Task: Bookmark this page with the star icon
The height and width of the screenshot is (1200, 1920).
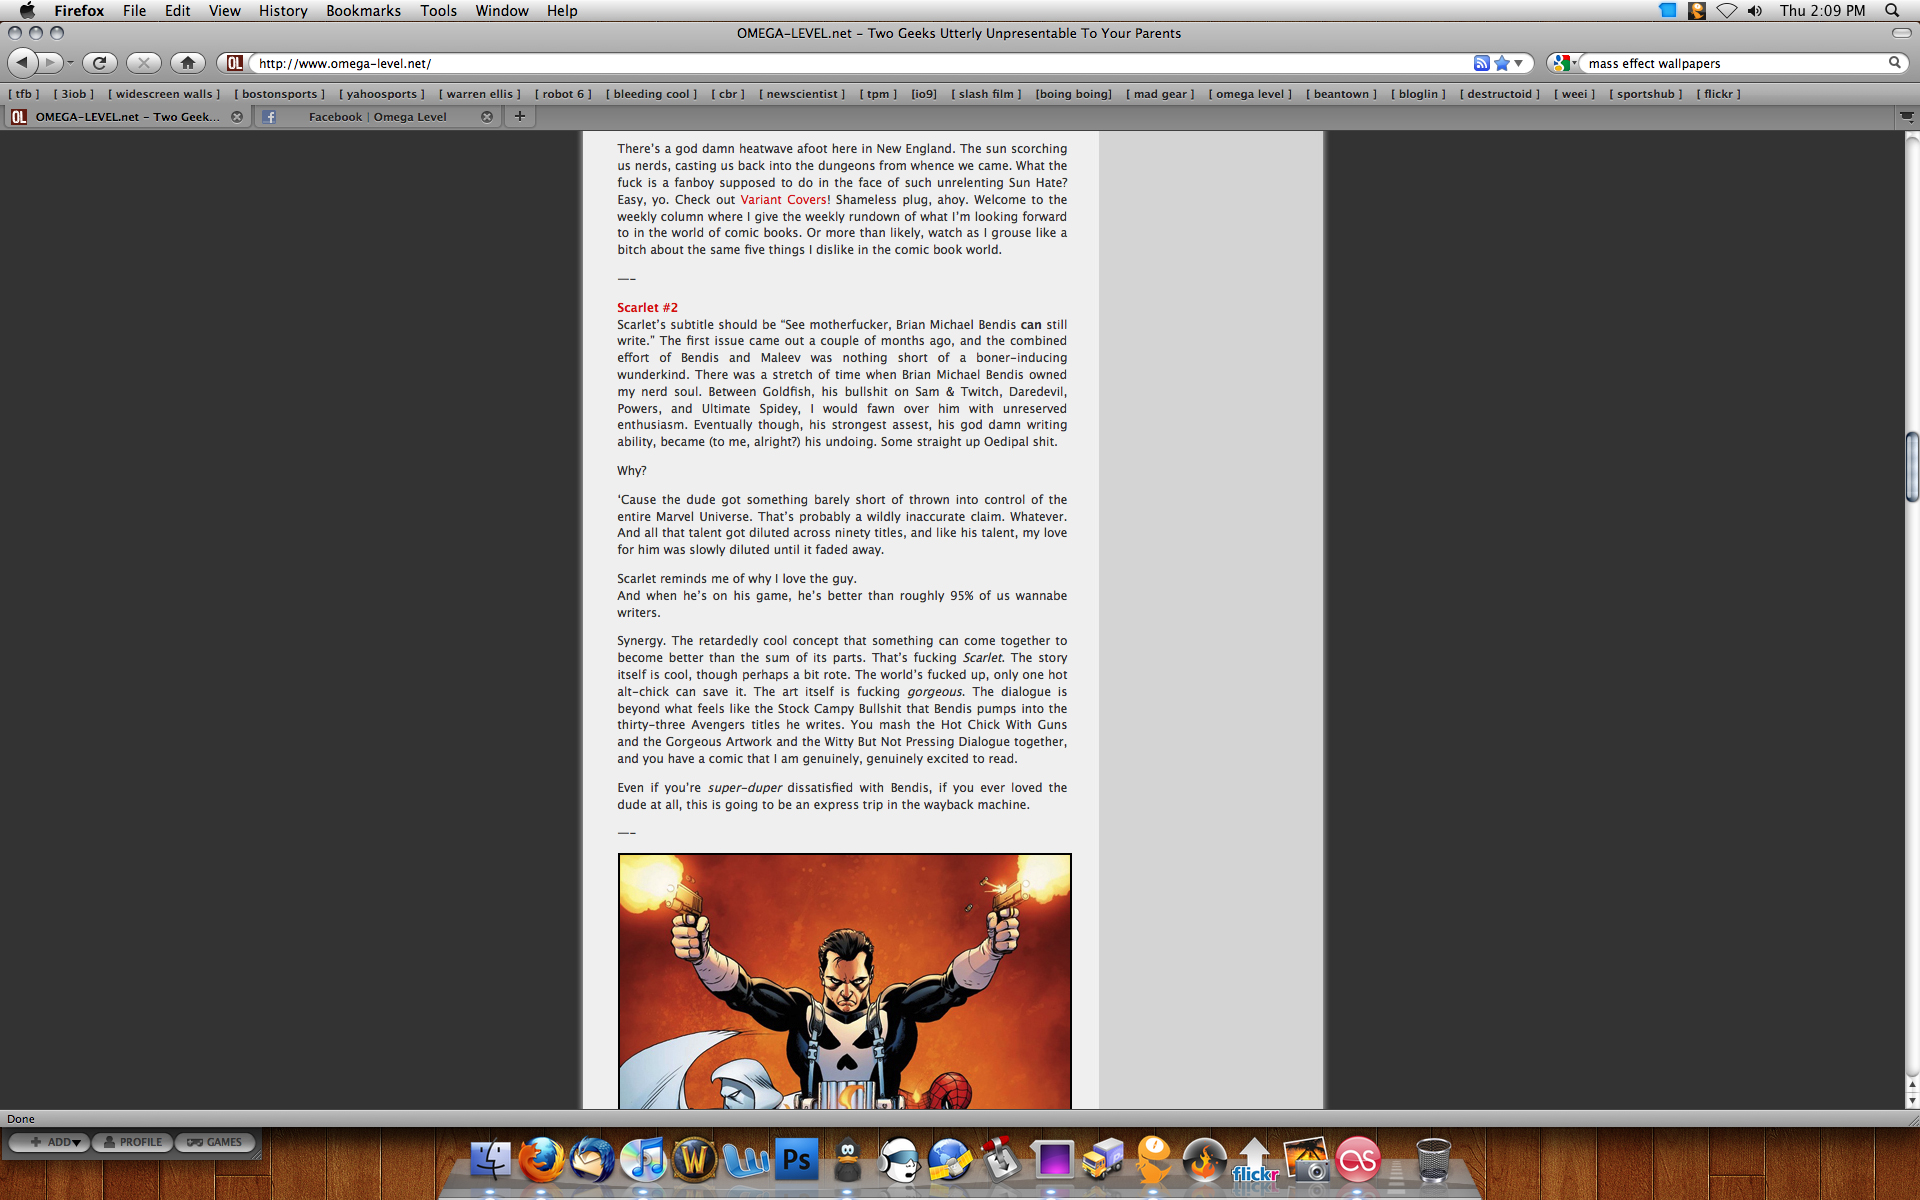Action: [x=1501, y=63]
